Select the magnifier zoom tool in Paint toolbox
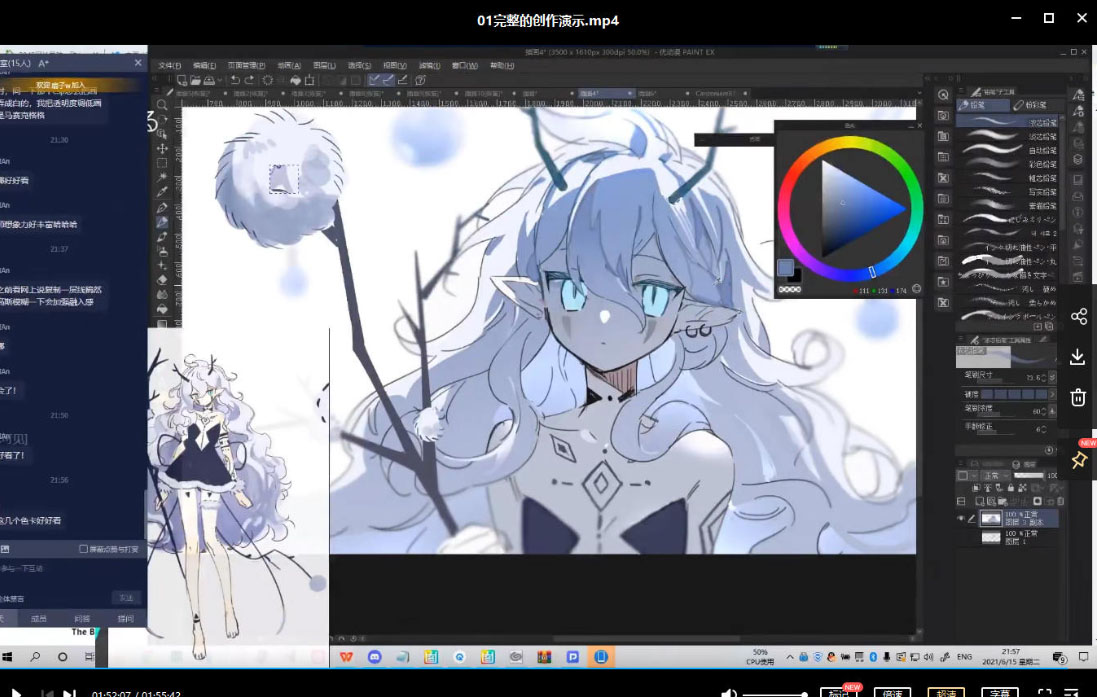Viewport: 1098px width, 697px height. pos(162,105)
